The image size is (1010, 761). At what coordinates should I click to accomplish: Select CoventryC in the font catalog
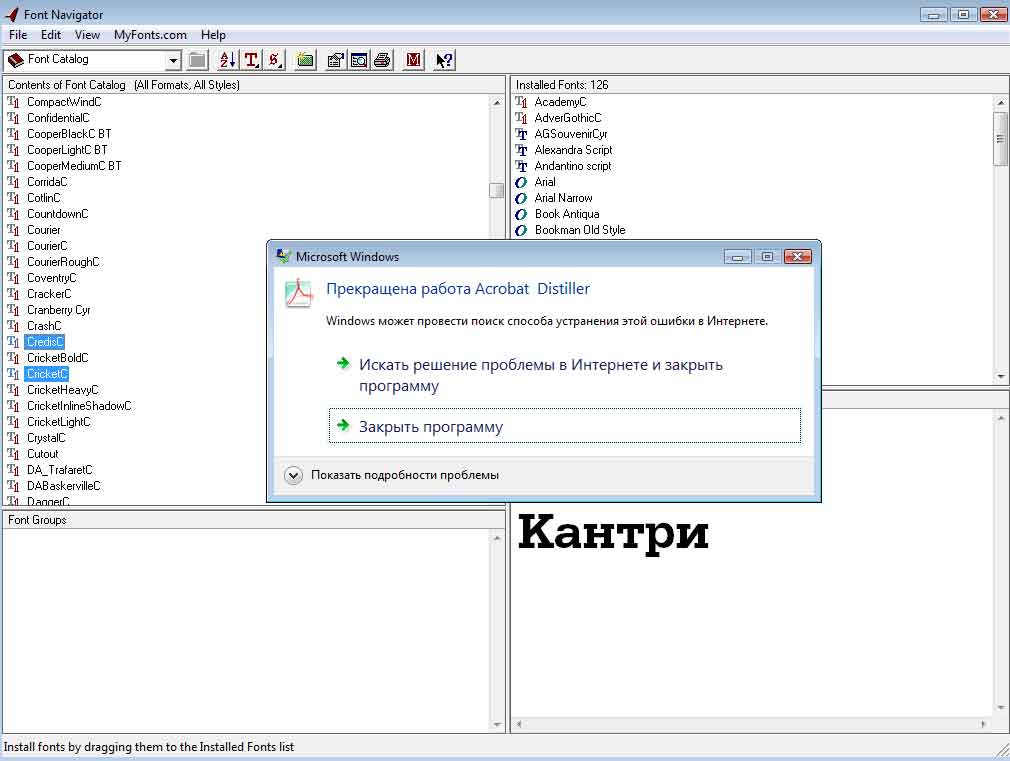click(51, 278)
